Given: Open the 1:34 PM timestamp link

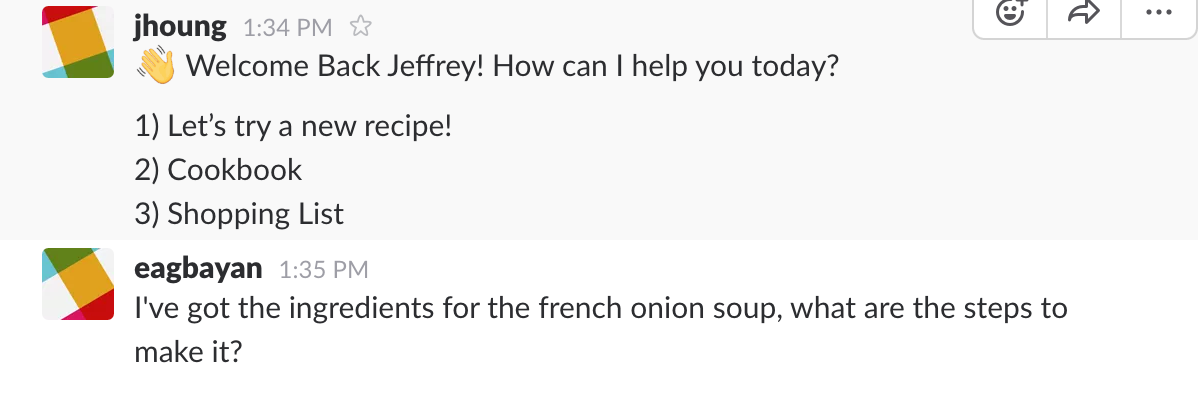Looking at the screenshot, I should pos(287,28).
